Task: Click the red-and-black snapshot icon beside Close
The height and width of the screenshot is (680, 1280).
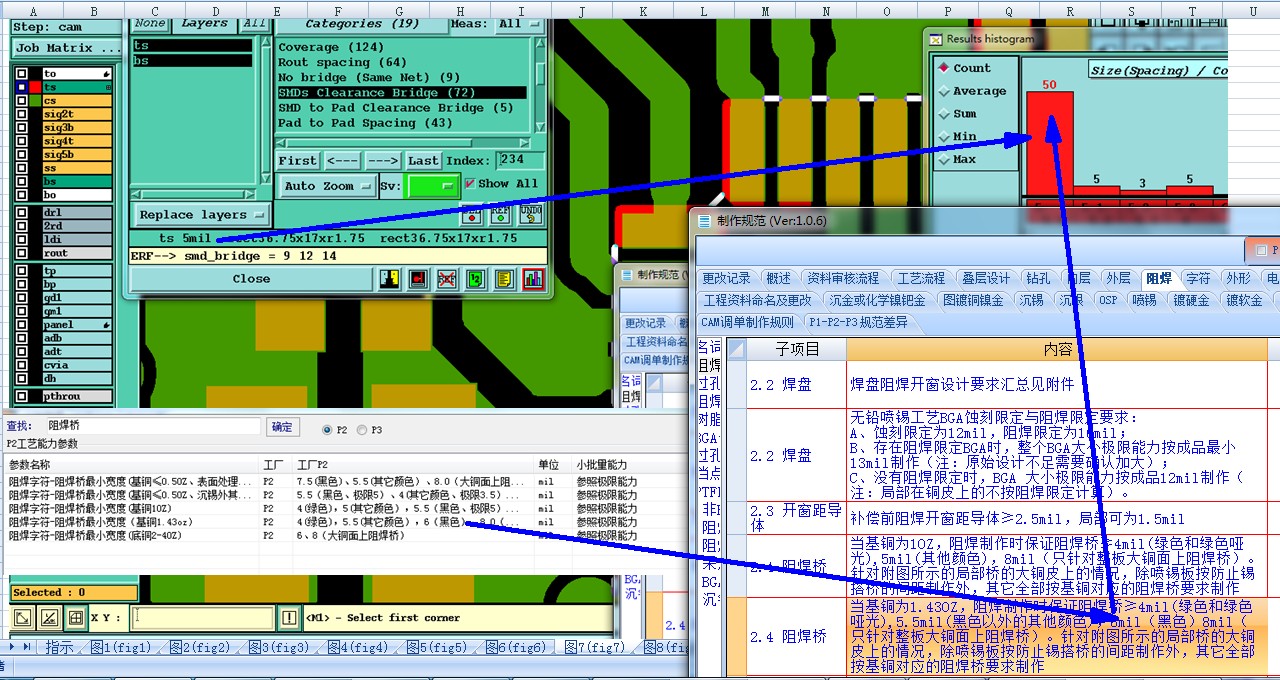Action: [x=419, y=279]
